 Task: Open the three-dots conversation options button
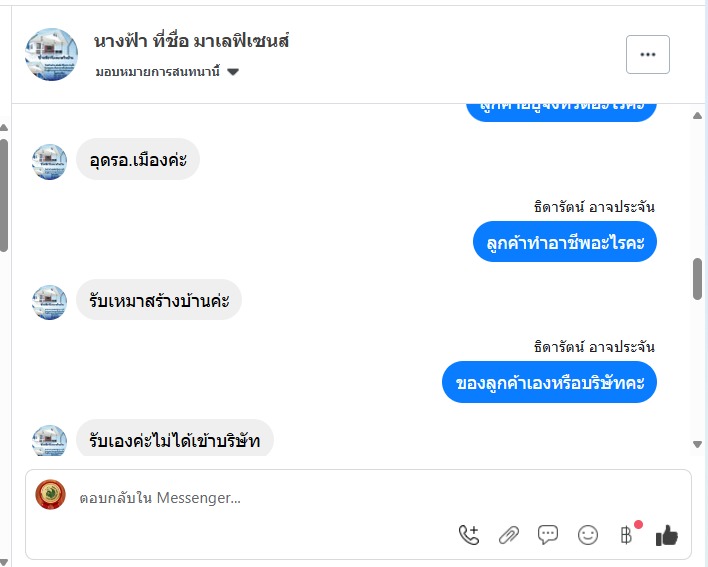[647, 55]
